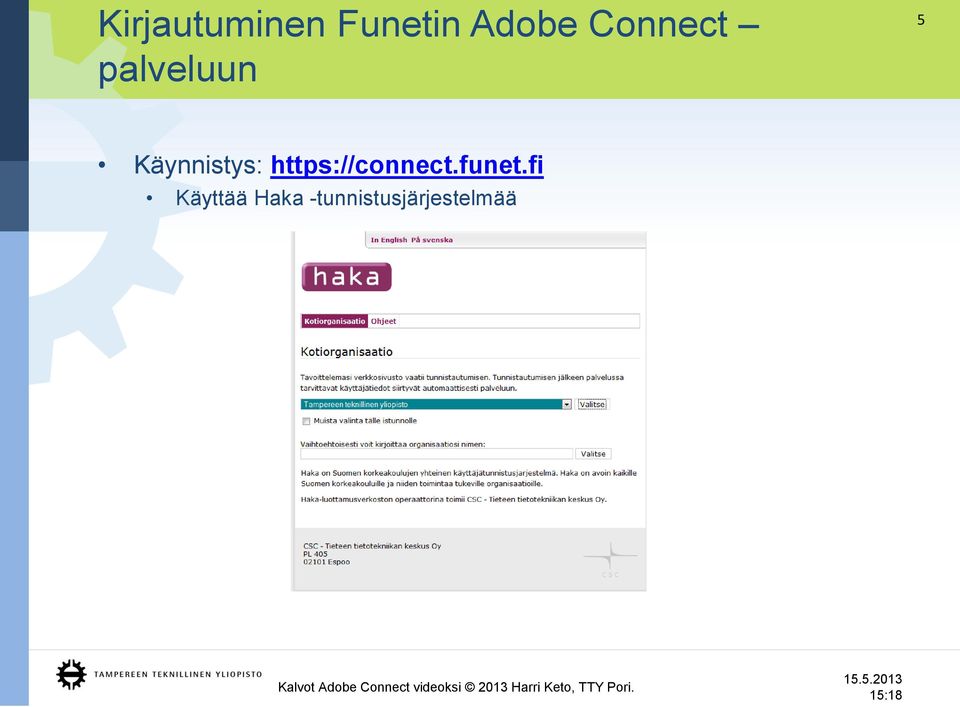The width and height of the screenshot is (960, 707).
Task: Select the Kotiorganisaatio tab
Action: point(334,321)
